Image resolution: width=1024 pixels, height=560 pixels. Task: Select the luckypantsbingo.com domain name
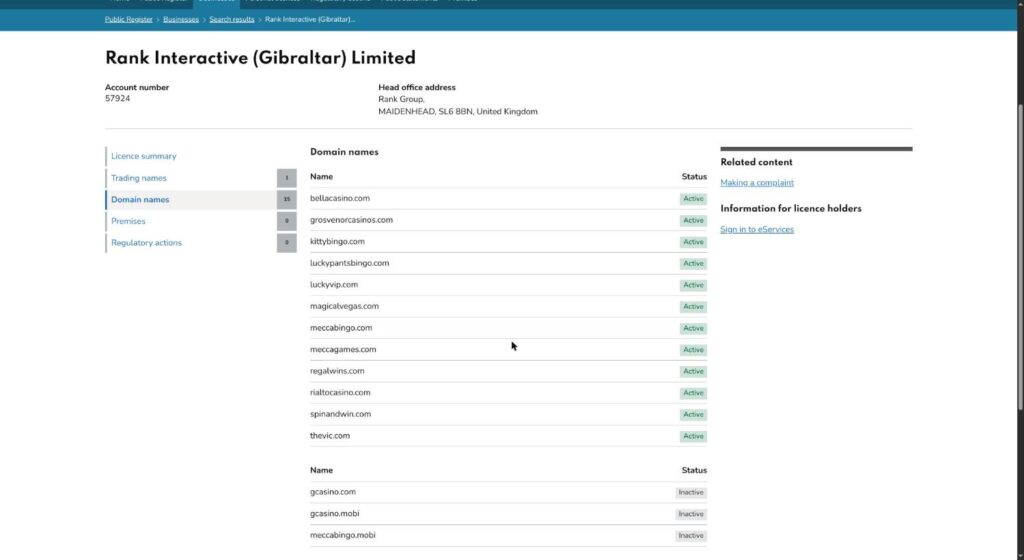(x=349, y=263)
